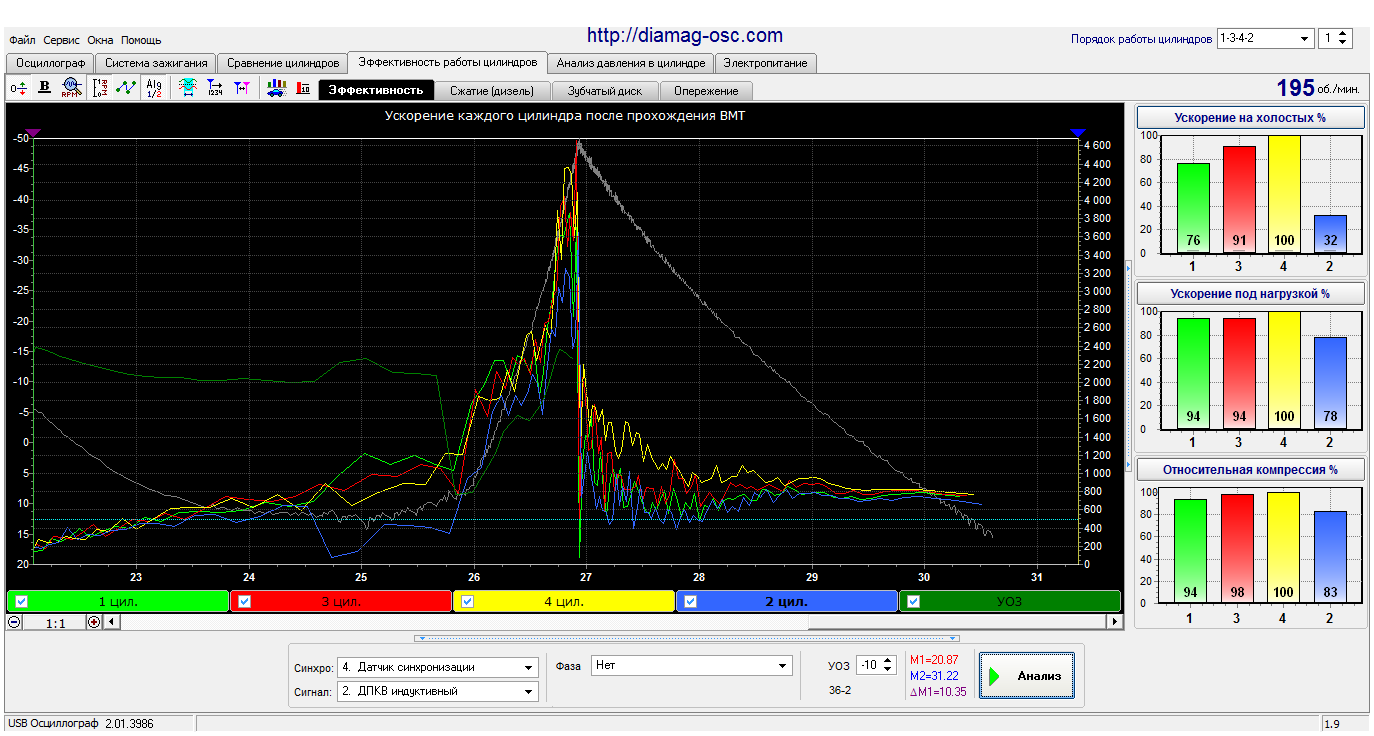Open the Фаза dropdown

tap(691, 665)
